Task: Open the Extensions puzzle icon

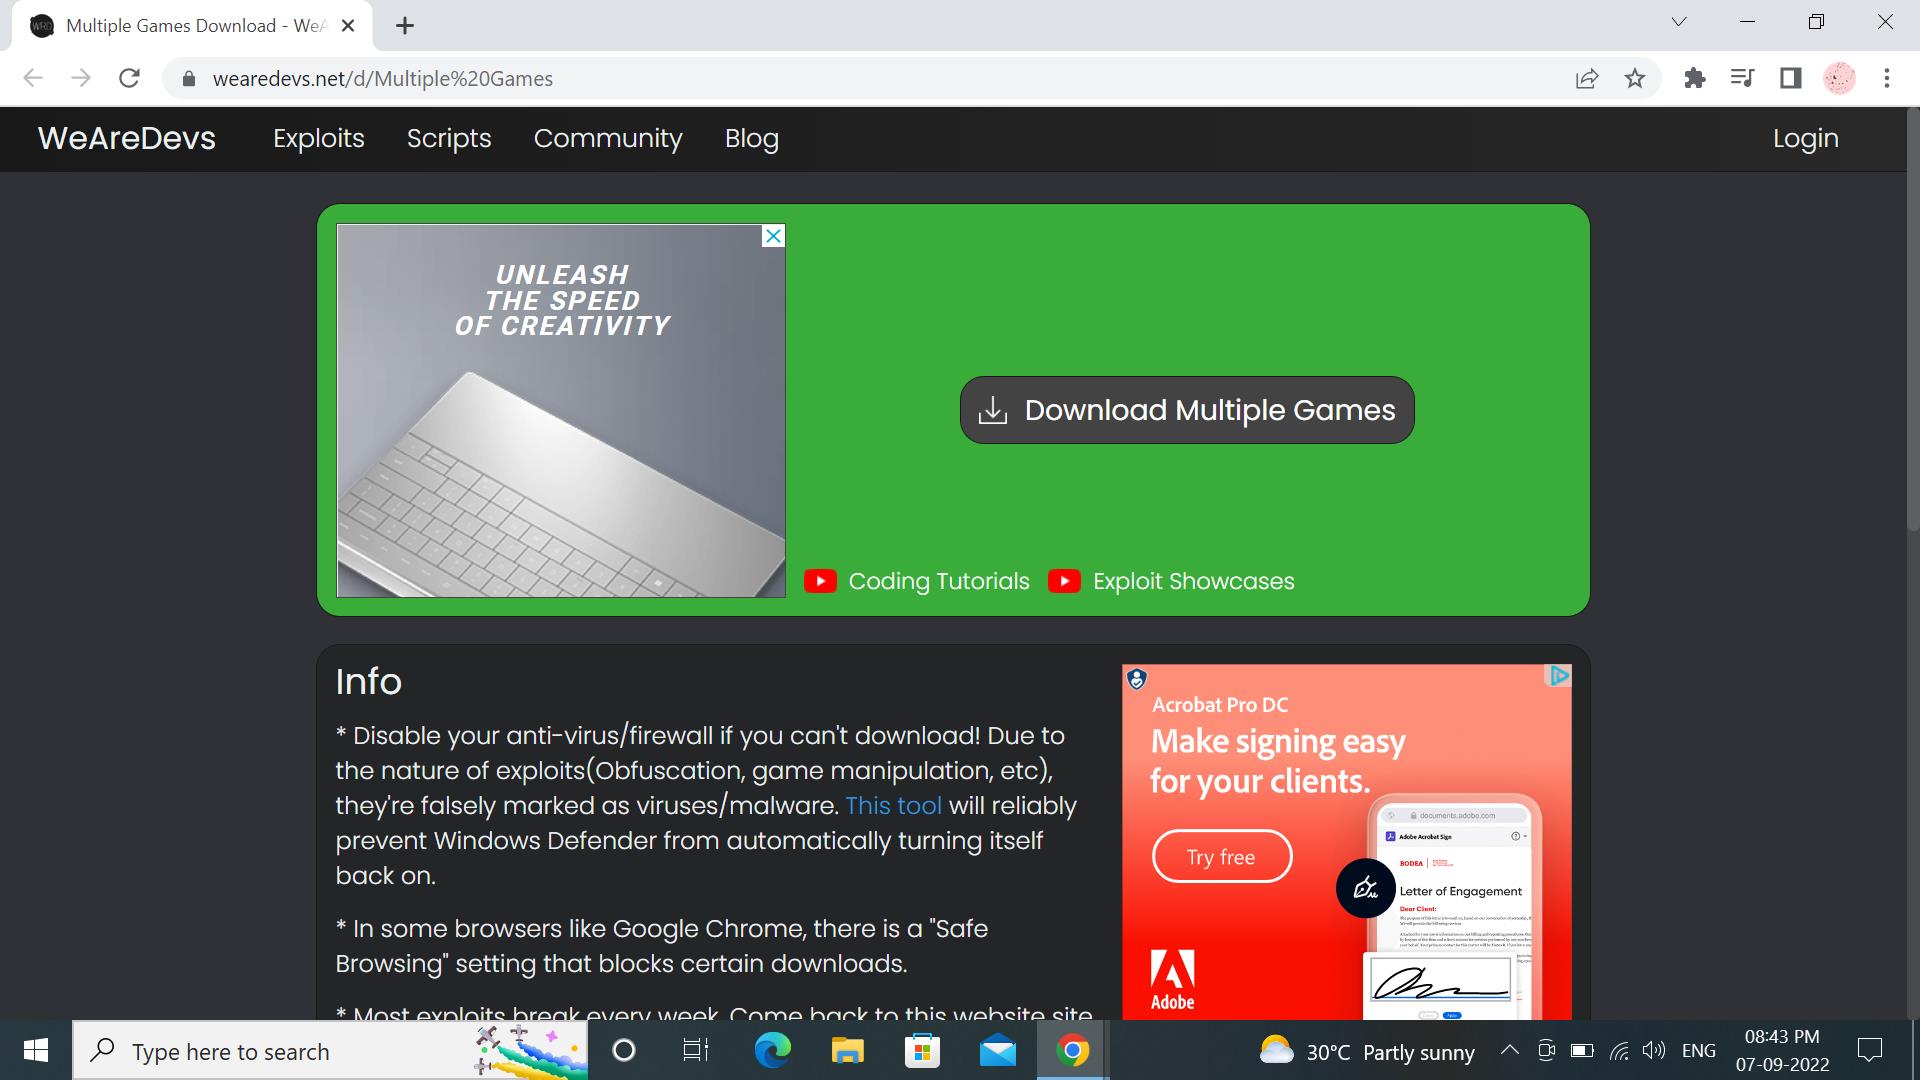Action: pos(1694,78)
